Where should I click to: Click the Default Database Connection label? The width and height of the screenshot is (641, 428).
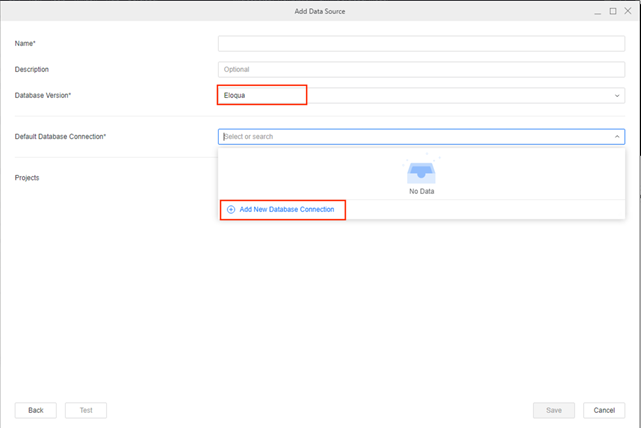tap(60, 136)
